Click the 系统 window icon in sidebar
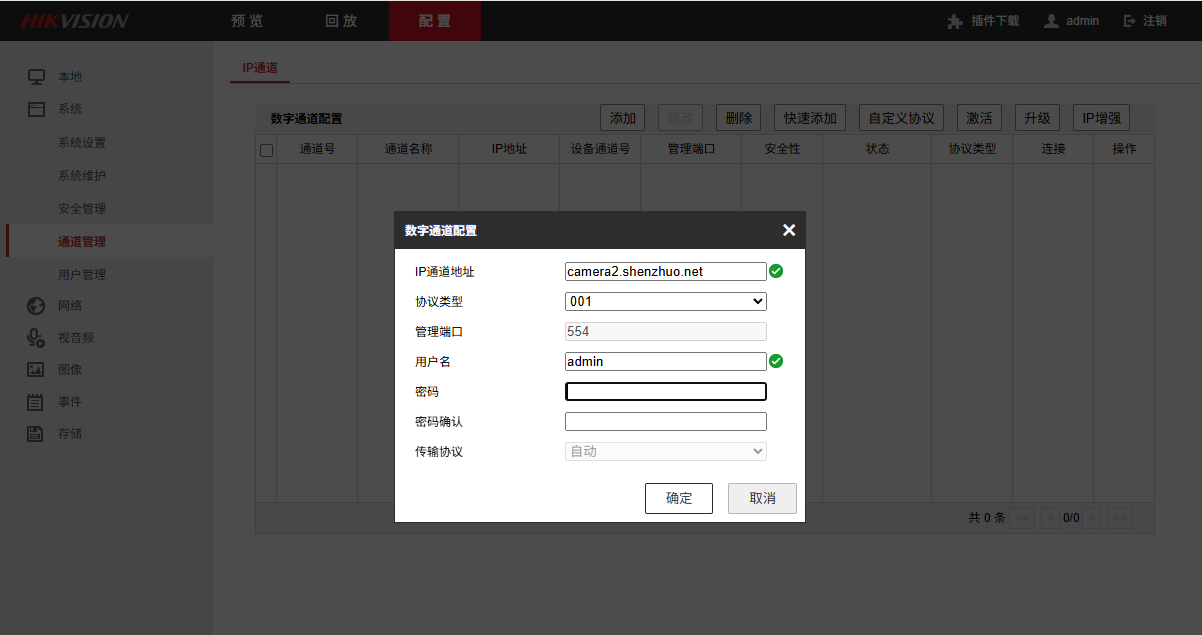Image resolution: width=1202 pixels, height=635 pixels. tap(36, 109)
